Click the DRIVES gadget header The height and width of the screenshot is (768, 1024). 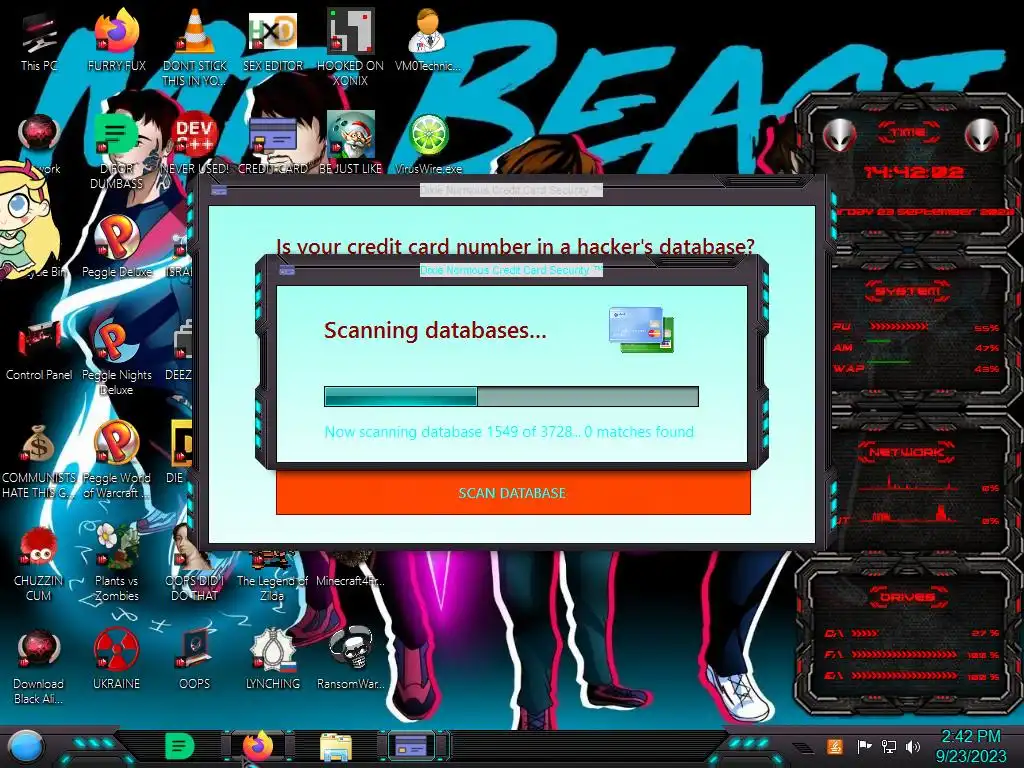pyautogui.click(x=908, y=597)
